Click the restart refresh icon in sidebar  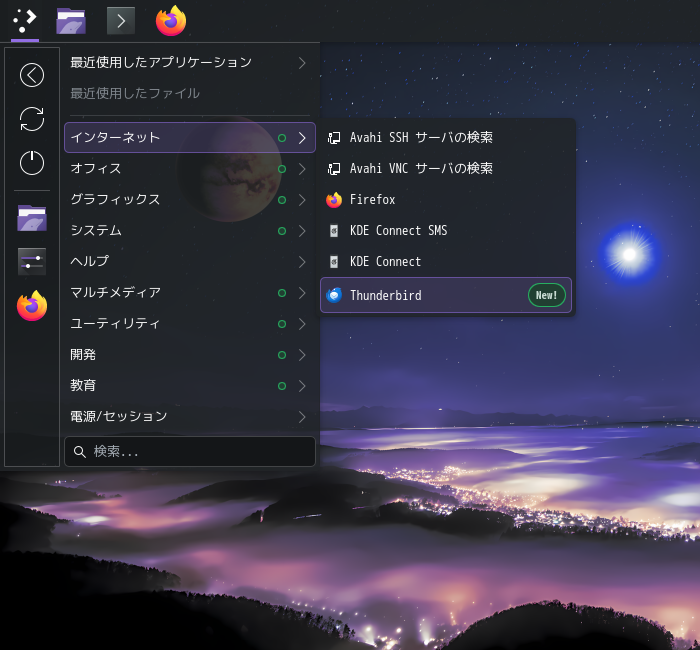(x=32, y=119)
